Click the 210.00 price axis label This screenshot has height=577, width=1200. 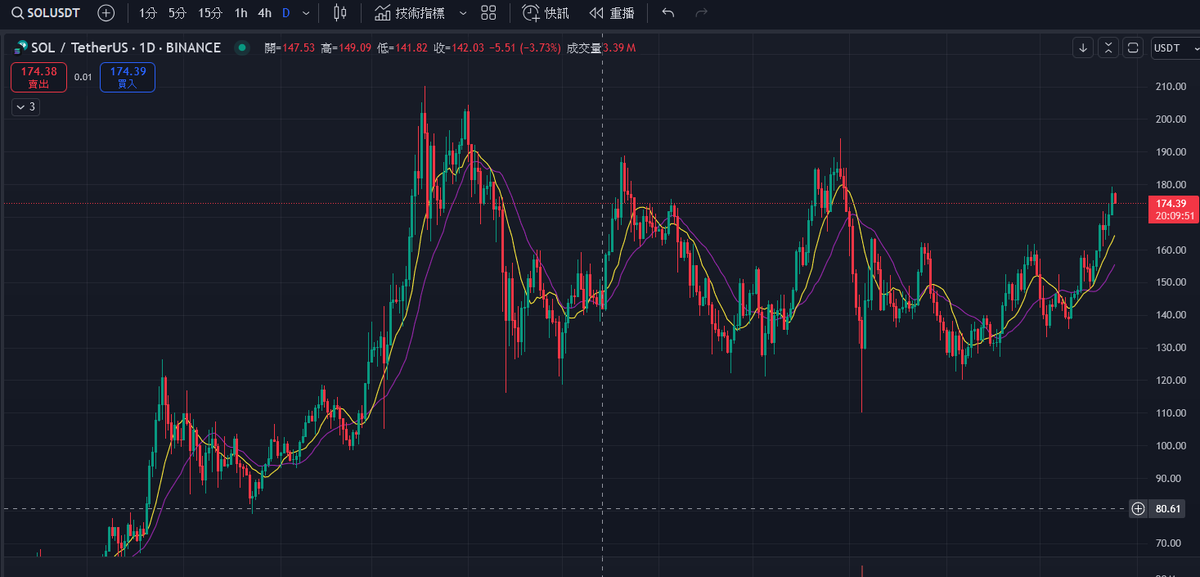1170,86
